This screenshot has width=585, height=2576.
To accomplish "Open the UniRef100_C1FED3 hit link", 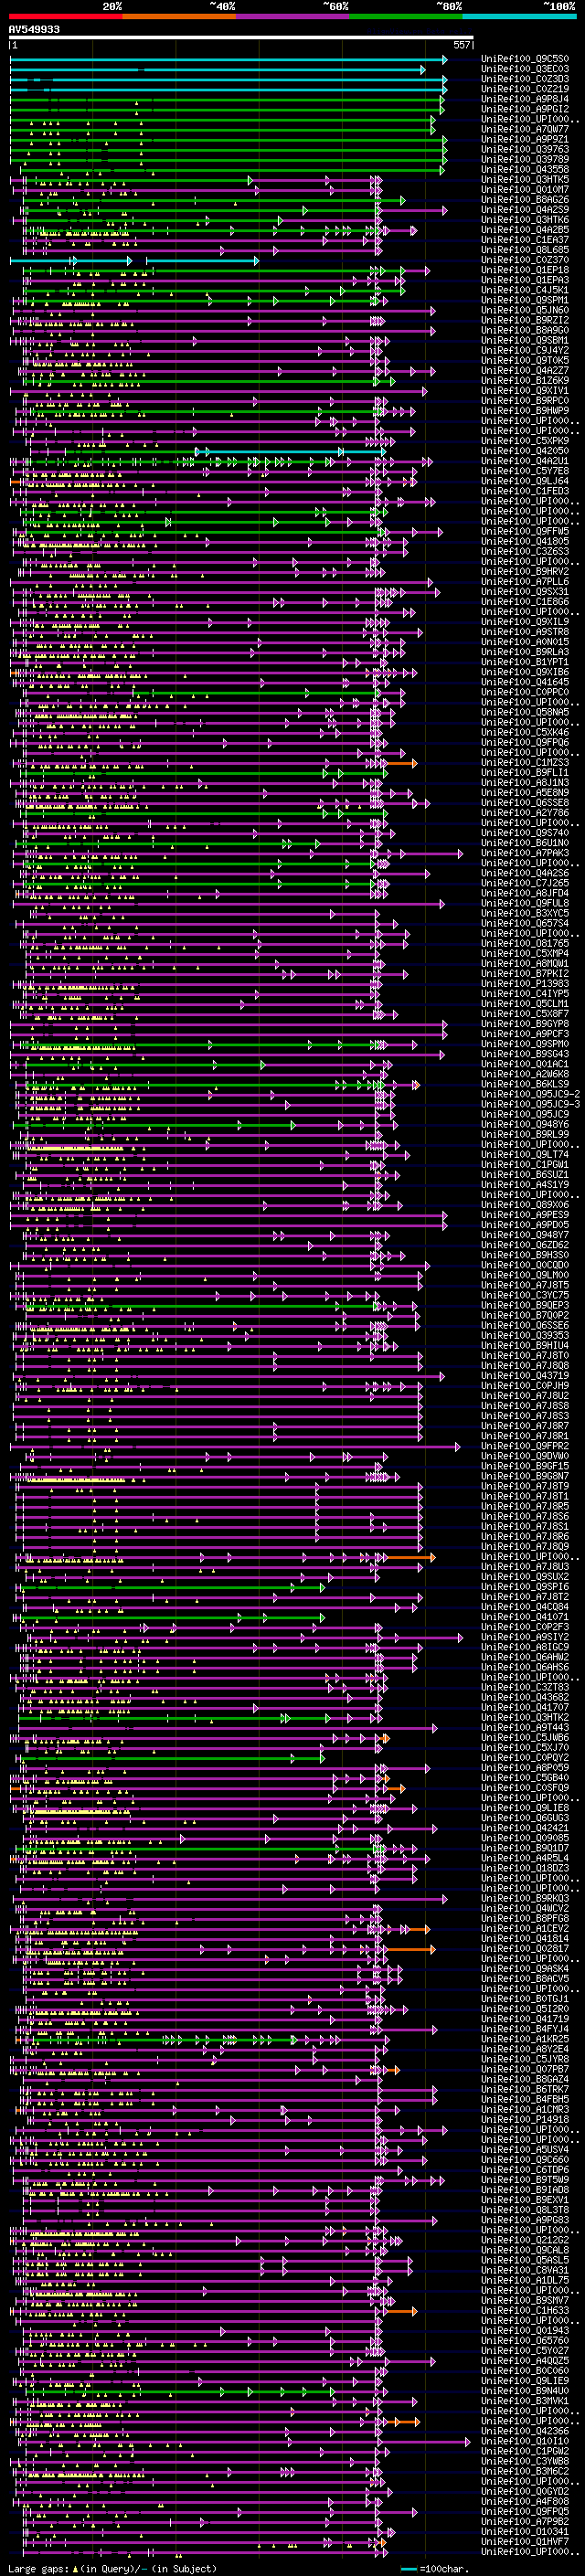I will [525, 491].
